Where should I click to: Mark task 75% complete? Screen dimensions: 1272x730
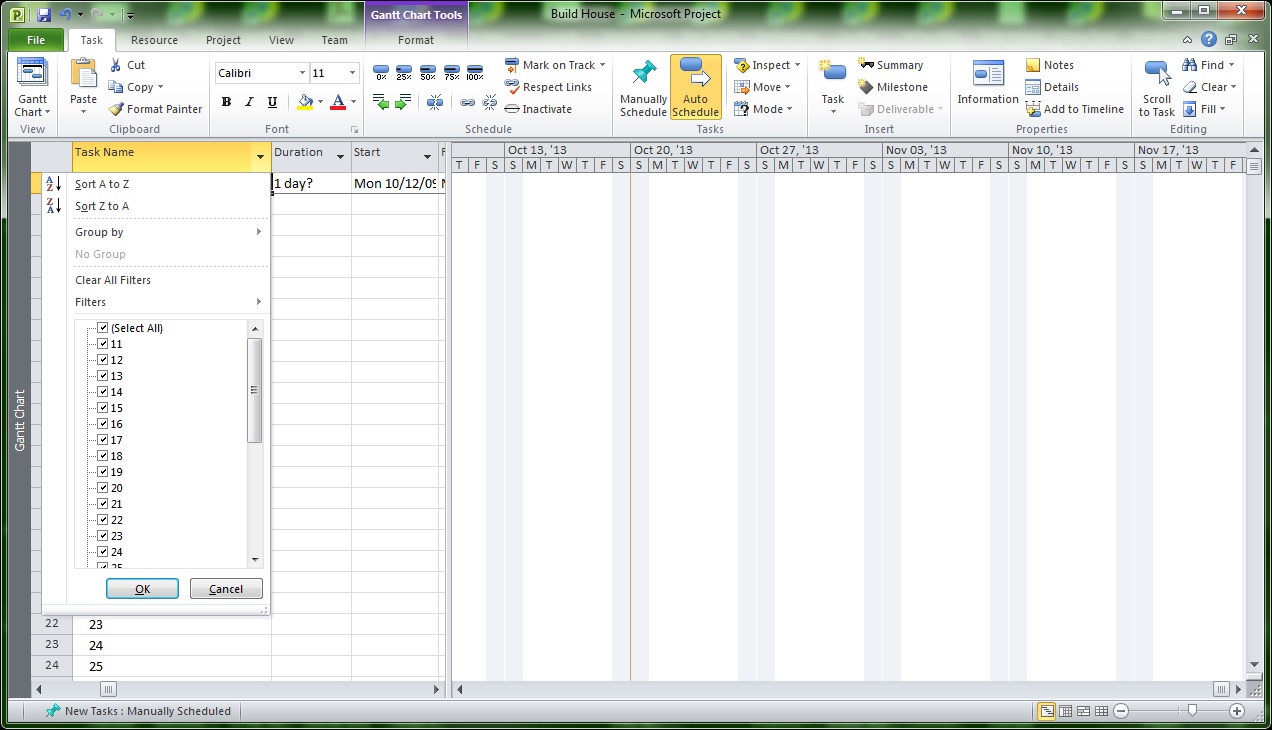pyautogui.click(x=451, y=73)
